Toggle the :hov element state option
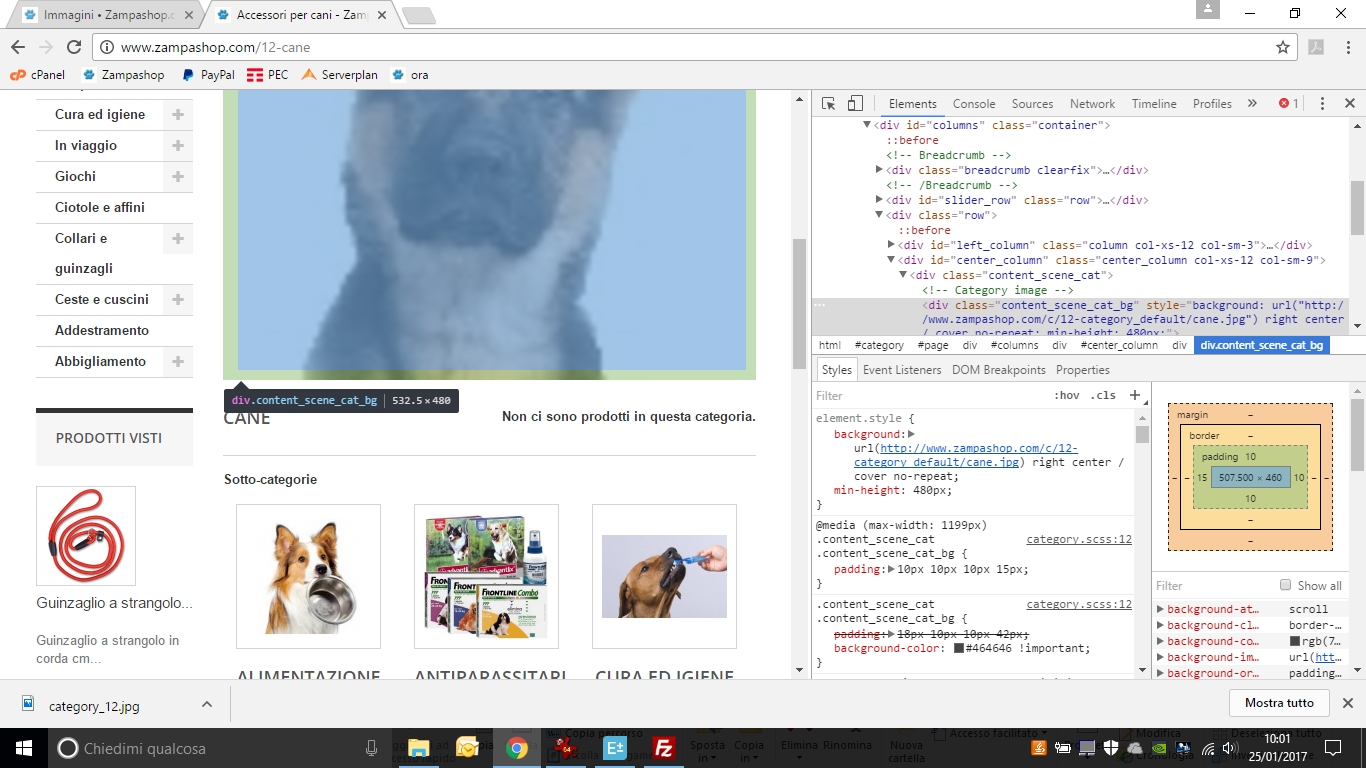The height and width of the screenshot is (768, 1366). (1067, 395)
